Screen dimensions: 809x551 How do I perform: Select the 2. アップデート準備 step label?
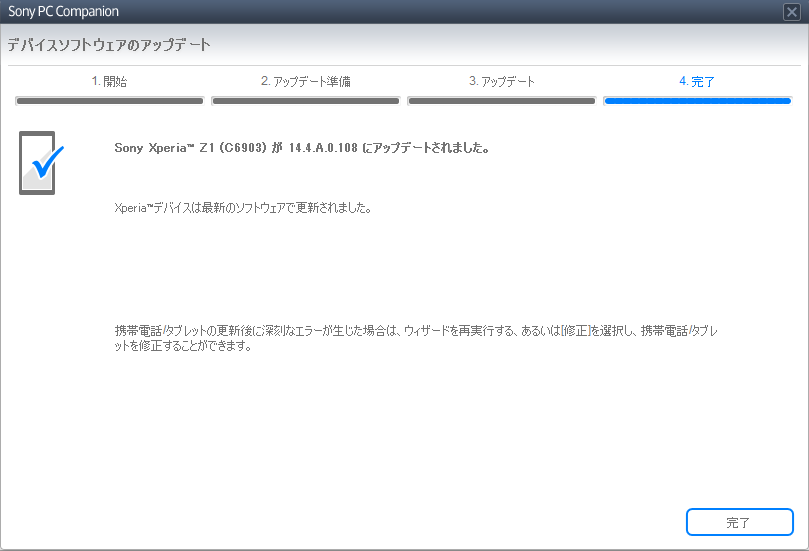[x=305, y=82]
